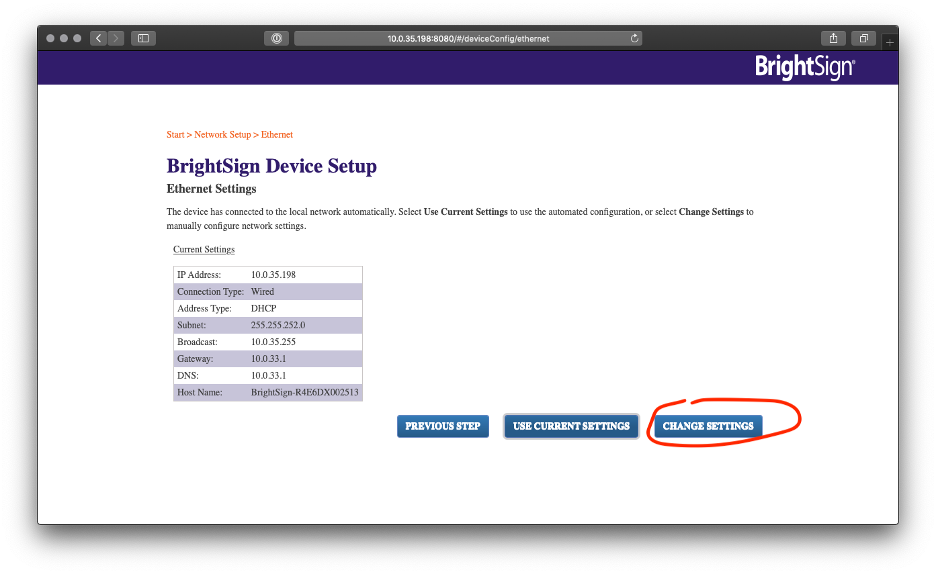Click the Current Settings underlined label
Image resolution: width=936 pixels, height=574 pixels.
[x=204, y=249]
